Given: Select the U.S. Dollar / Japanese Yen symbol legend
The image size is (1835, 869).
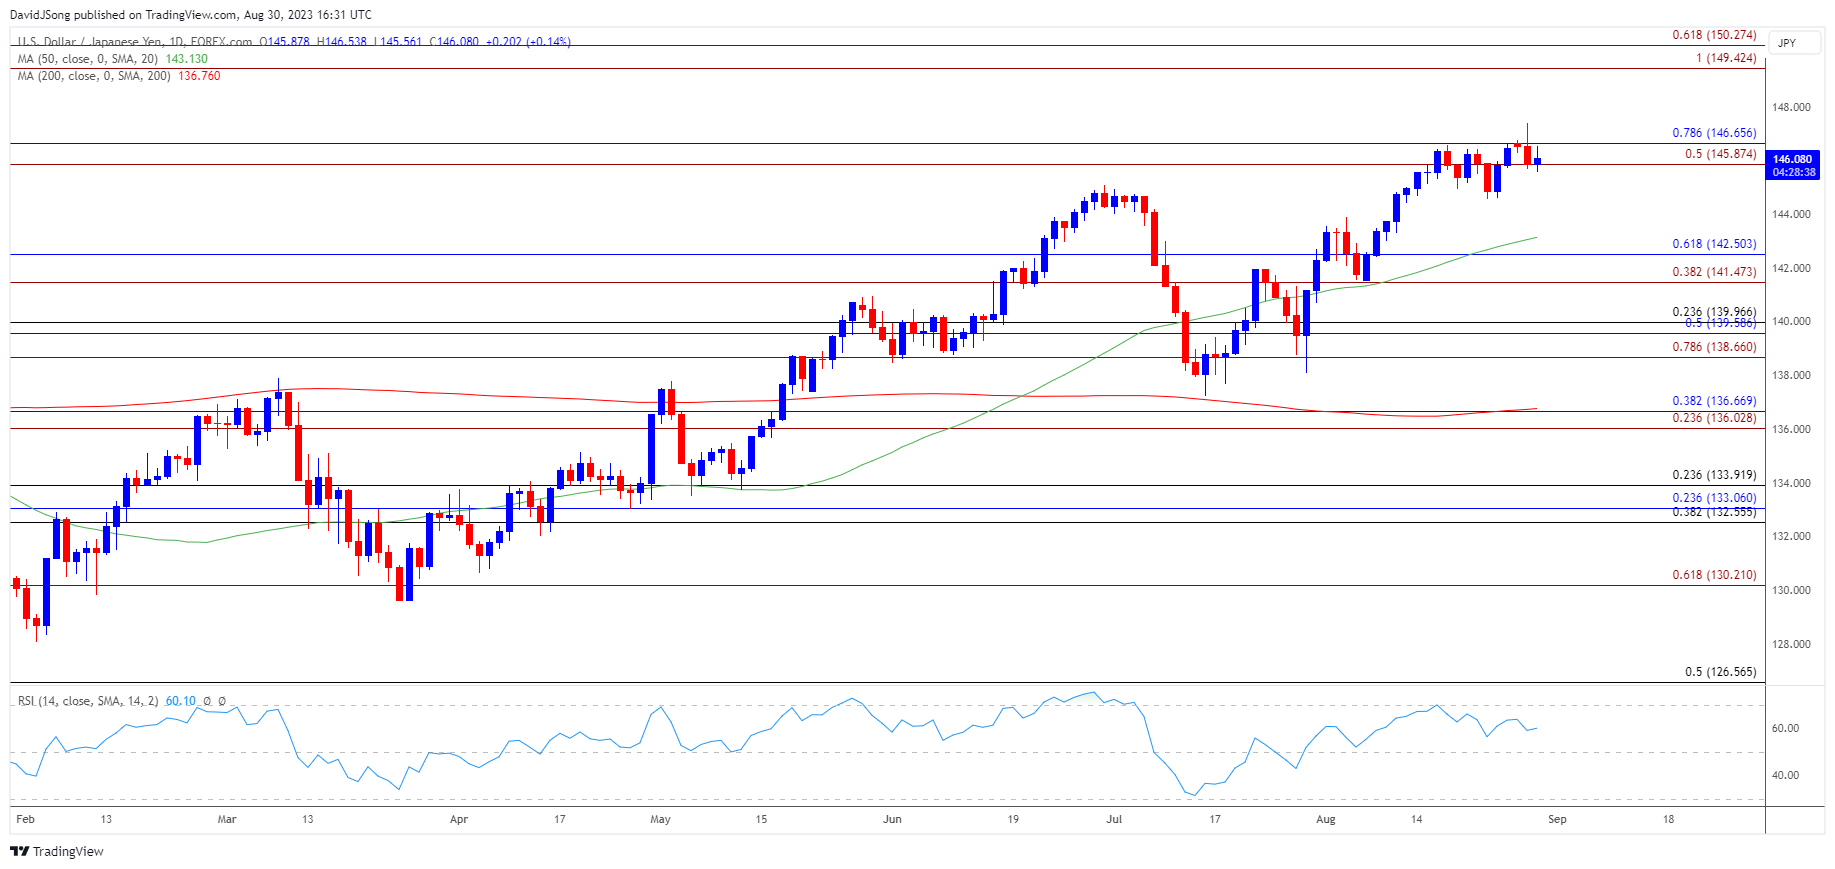Looking at the screenshot, I should [135, 42].
